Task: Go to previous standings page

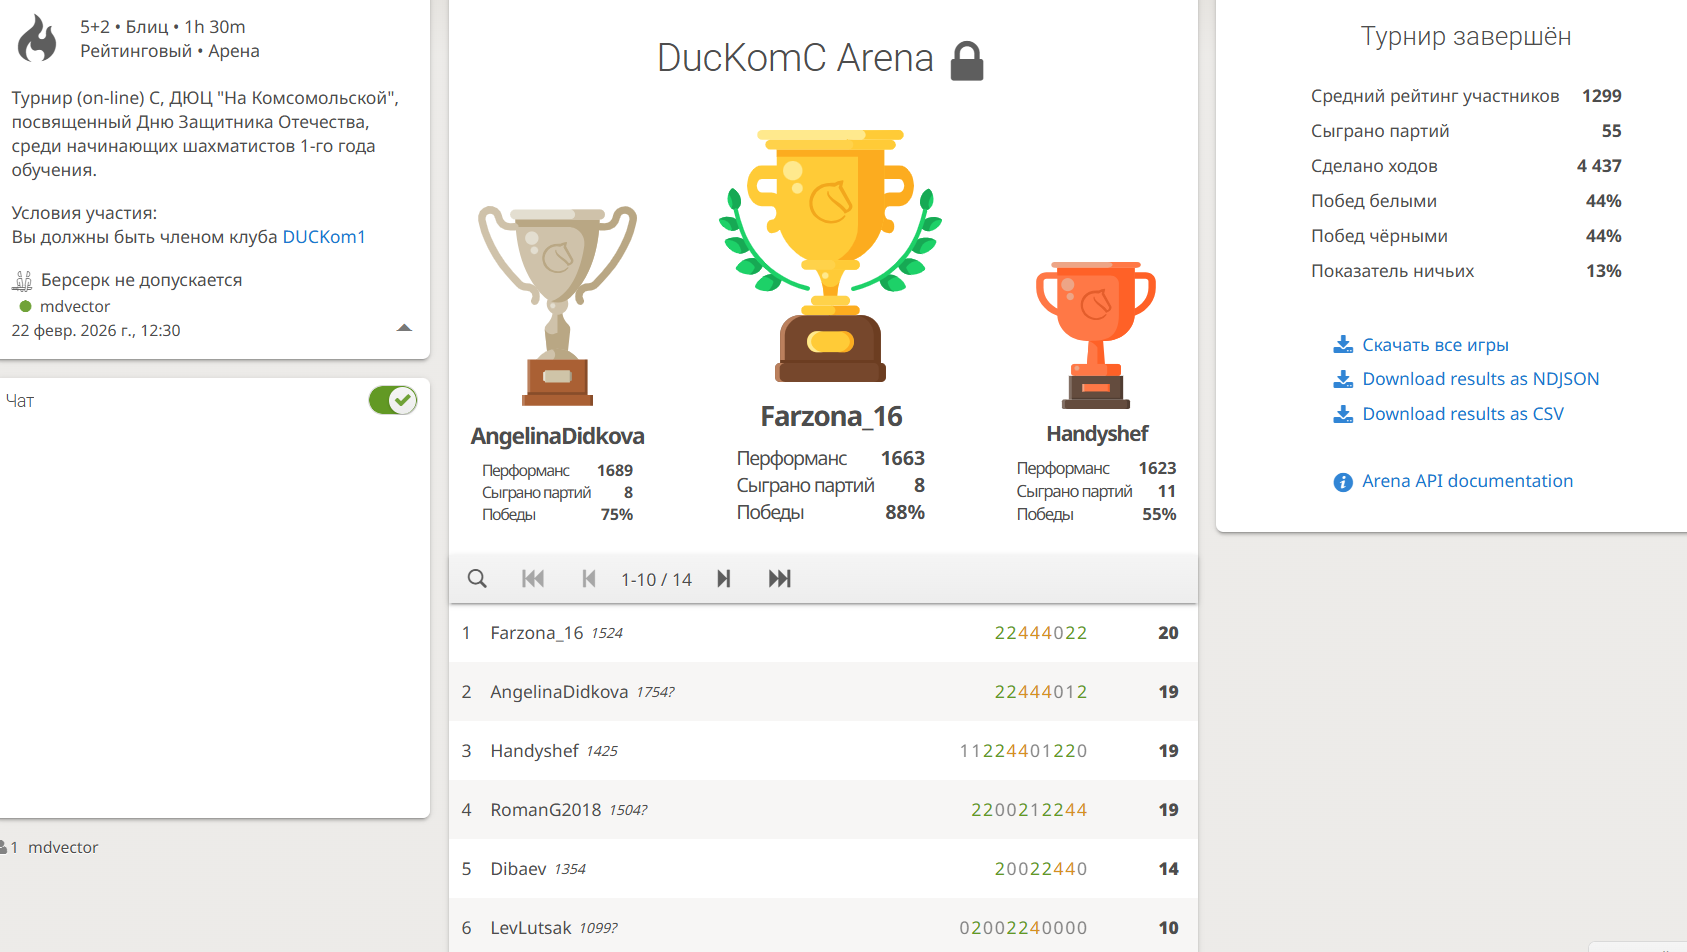Action: click(588, 579)
